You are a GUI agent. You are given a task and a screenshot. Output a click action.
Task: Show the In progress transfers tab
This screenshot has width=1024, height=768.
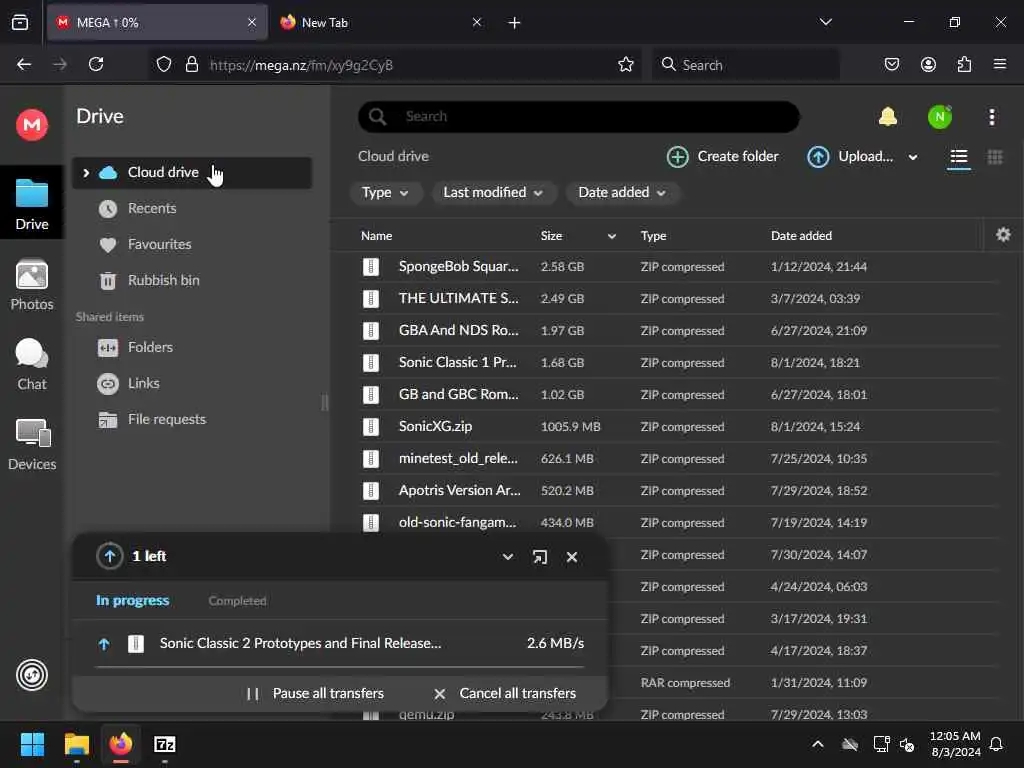tap(133, 600)
